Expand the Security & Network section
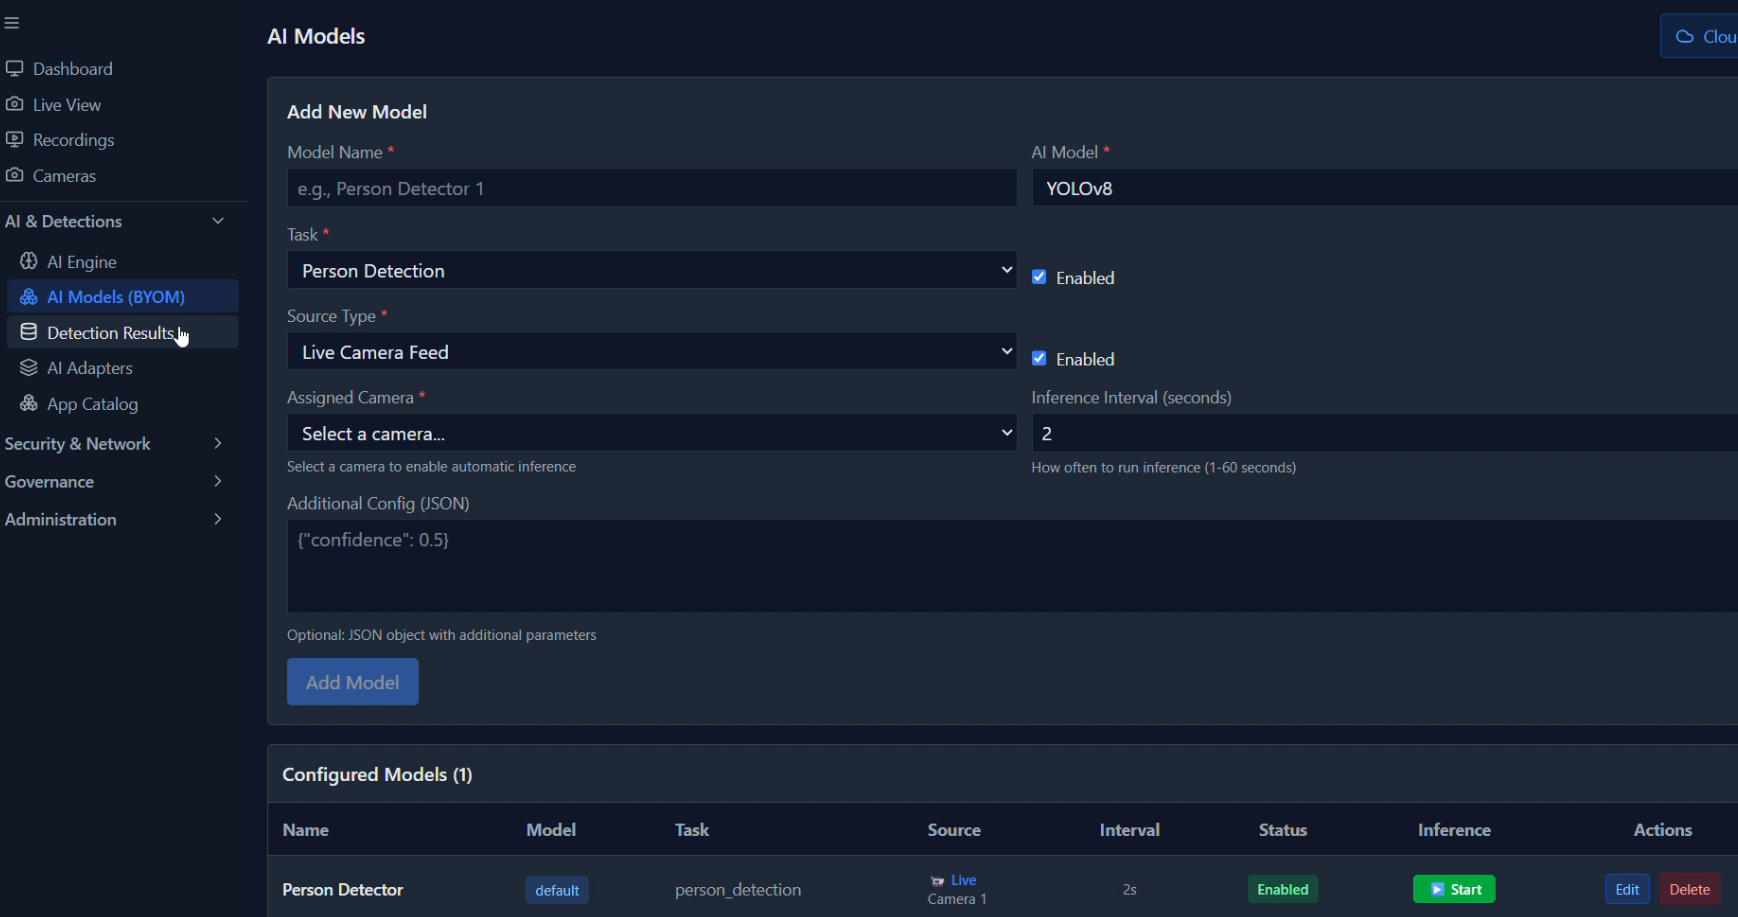The width and height of the screenshot is (1738, 917). coord(115,443)
